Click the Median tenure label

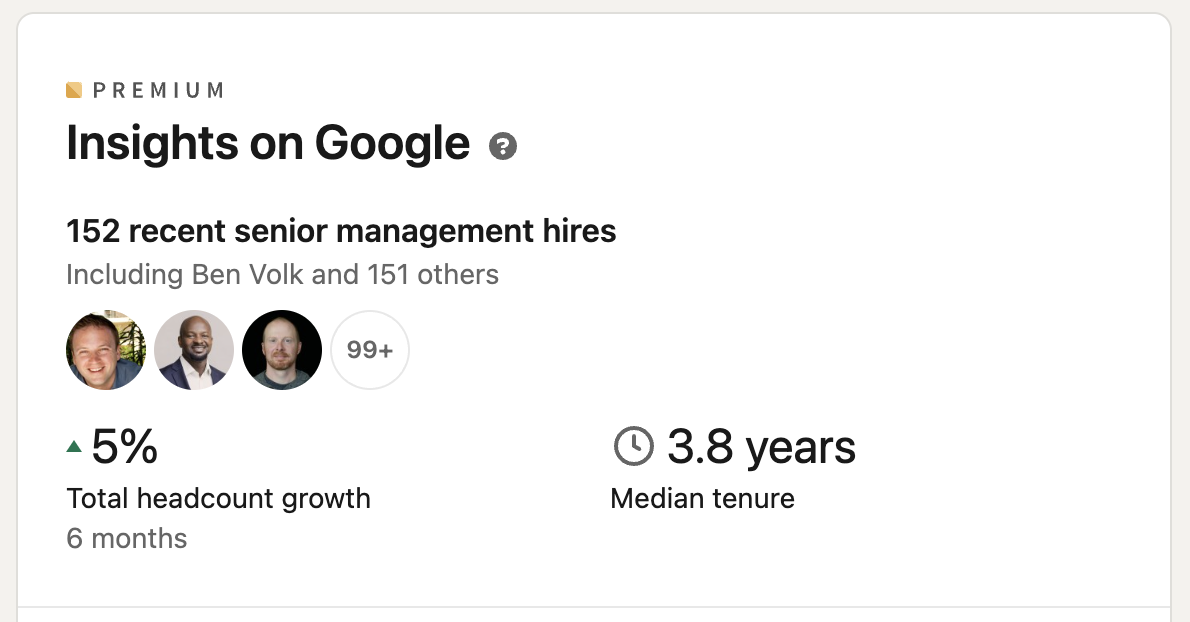(x=702, y=498)
